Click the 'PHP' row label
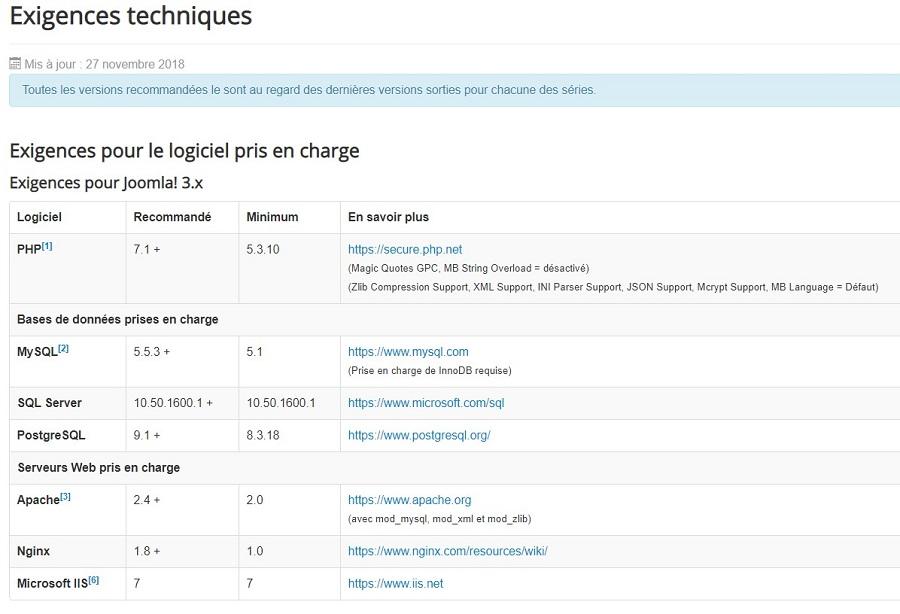Screen dimensions: 900x614 (29, 250)
